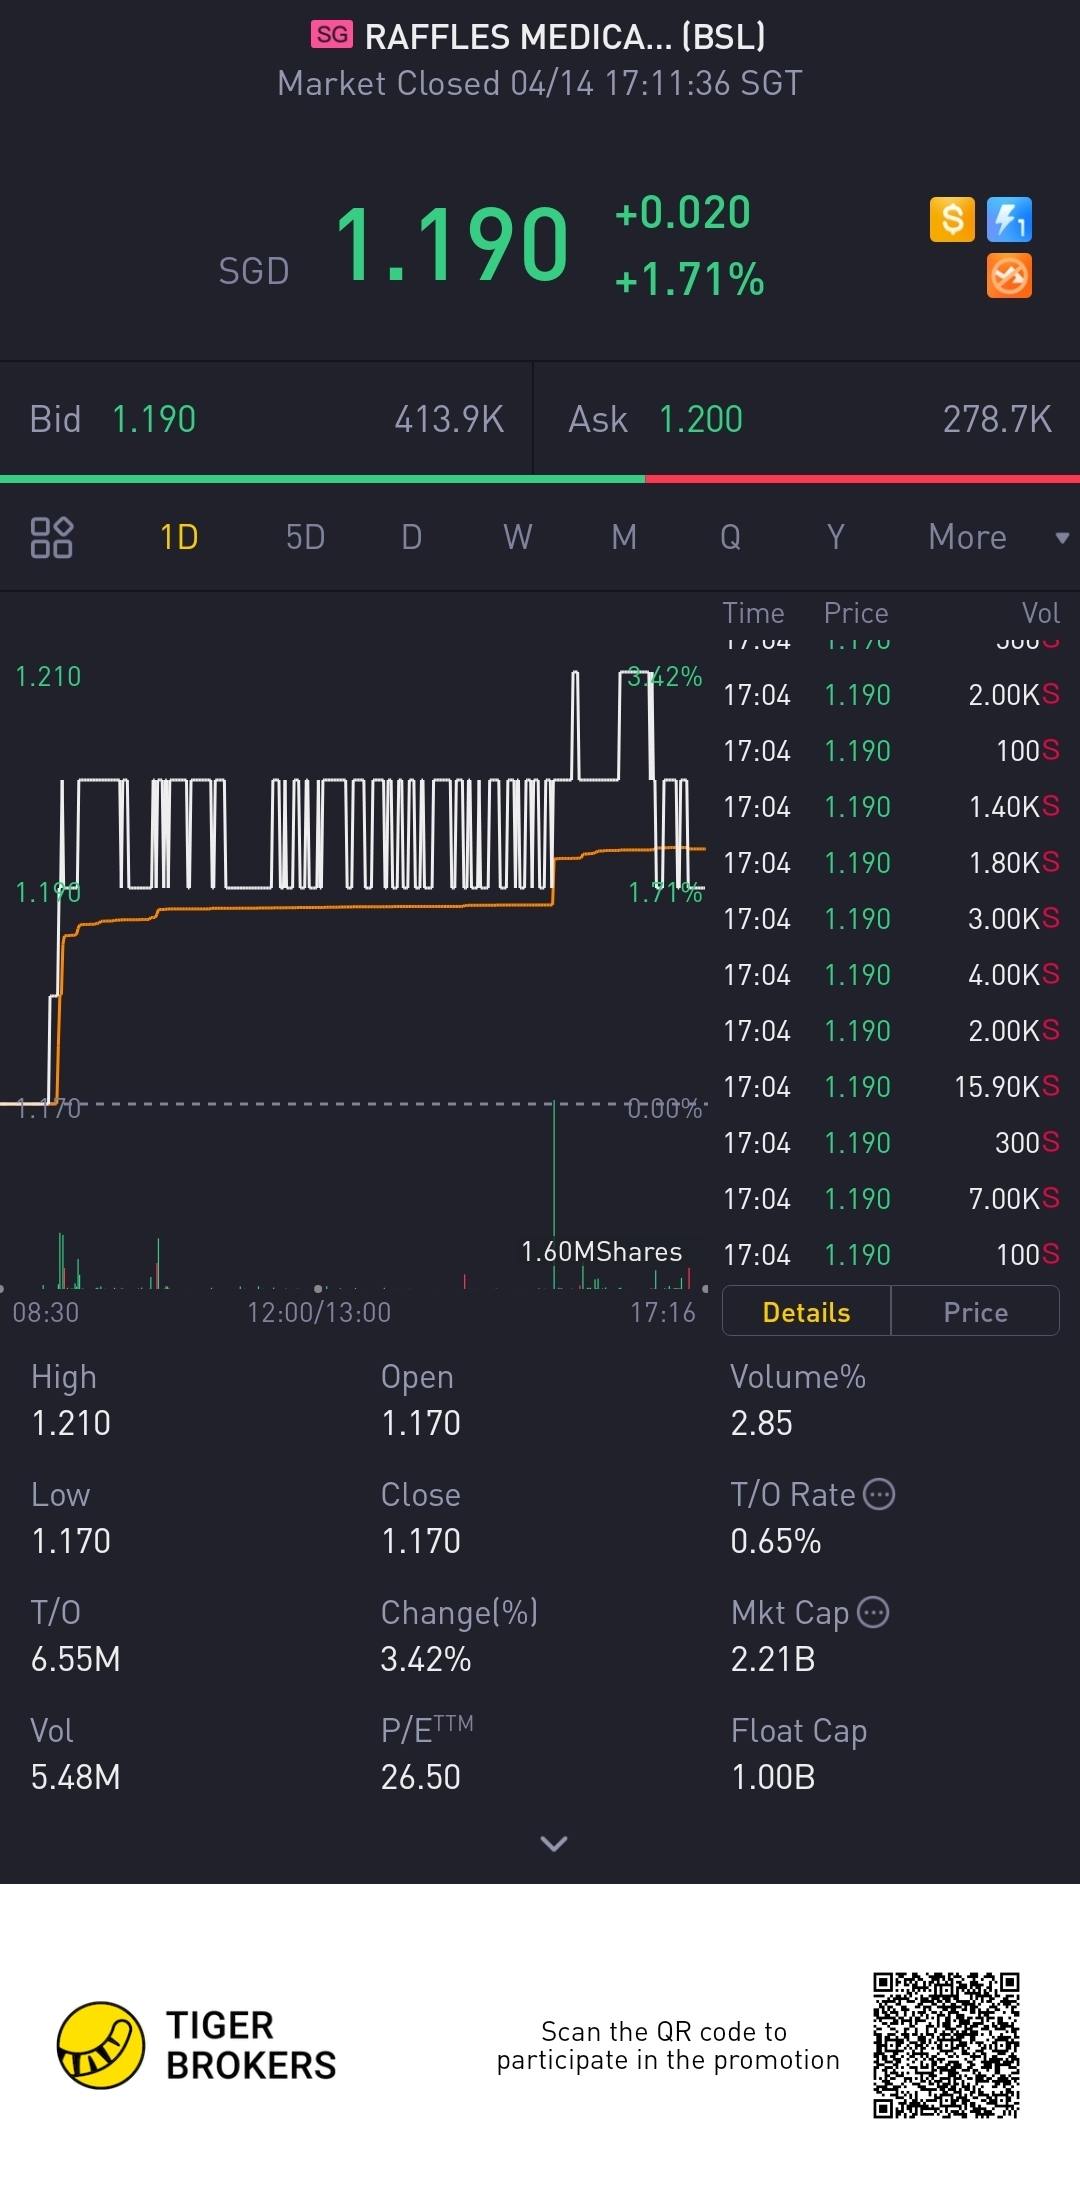Expand more stock details chevron
Viewport: 1080px width, 2207px height.
click(554, 1843)
